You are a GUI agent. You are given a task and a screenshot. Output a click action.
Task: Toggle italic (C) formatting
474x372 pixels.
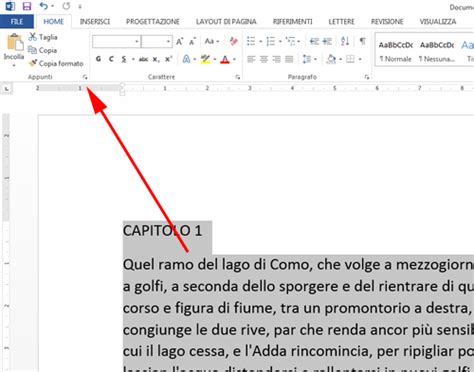111,59
